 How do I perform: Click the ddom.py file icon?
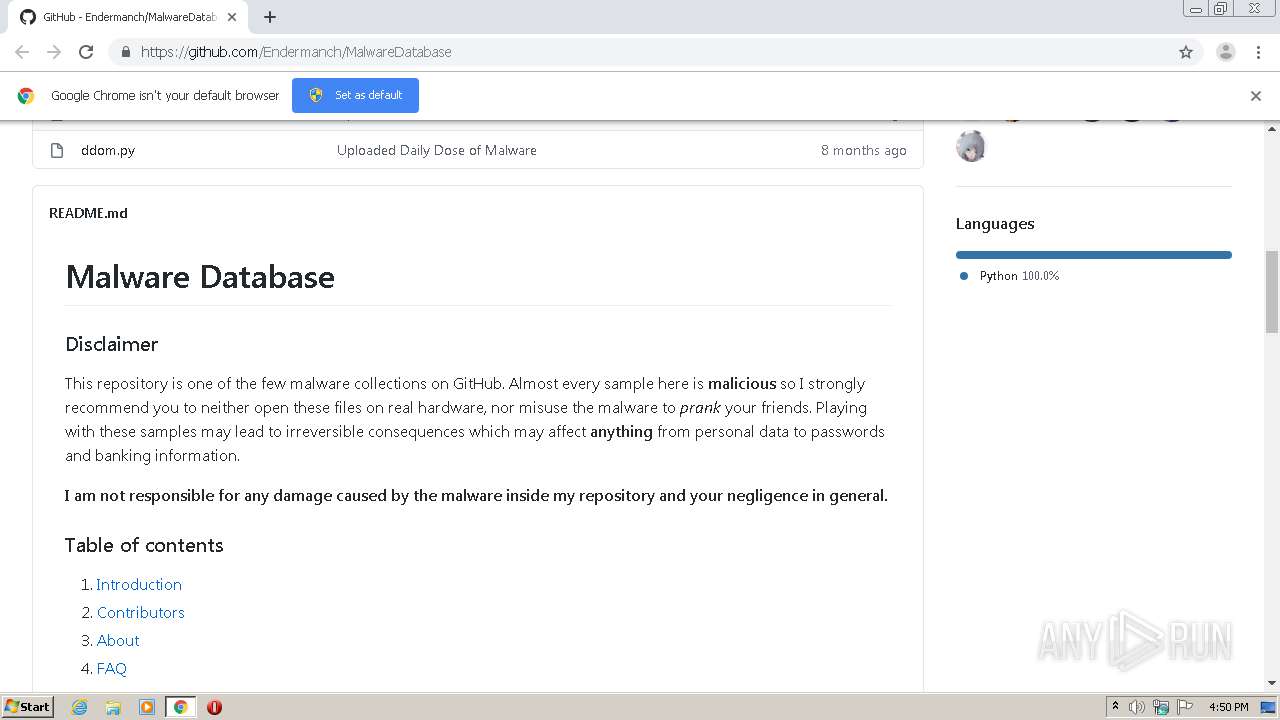57,150
